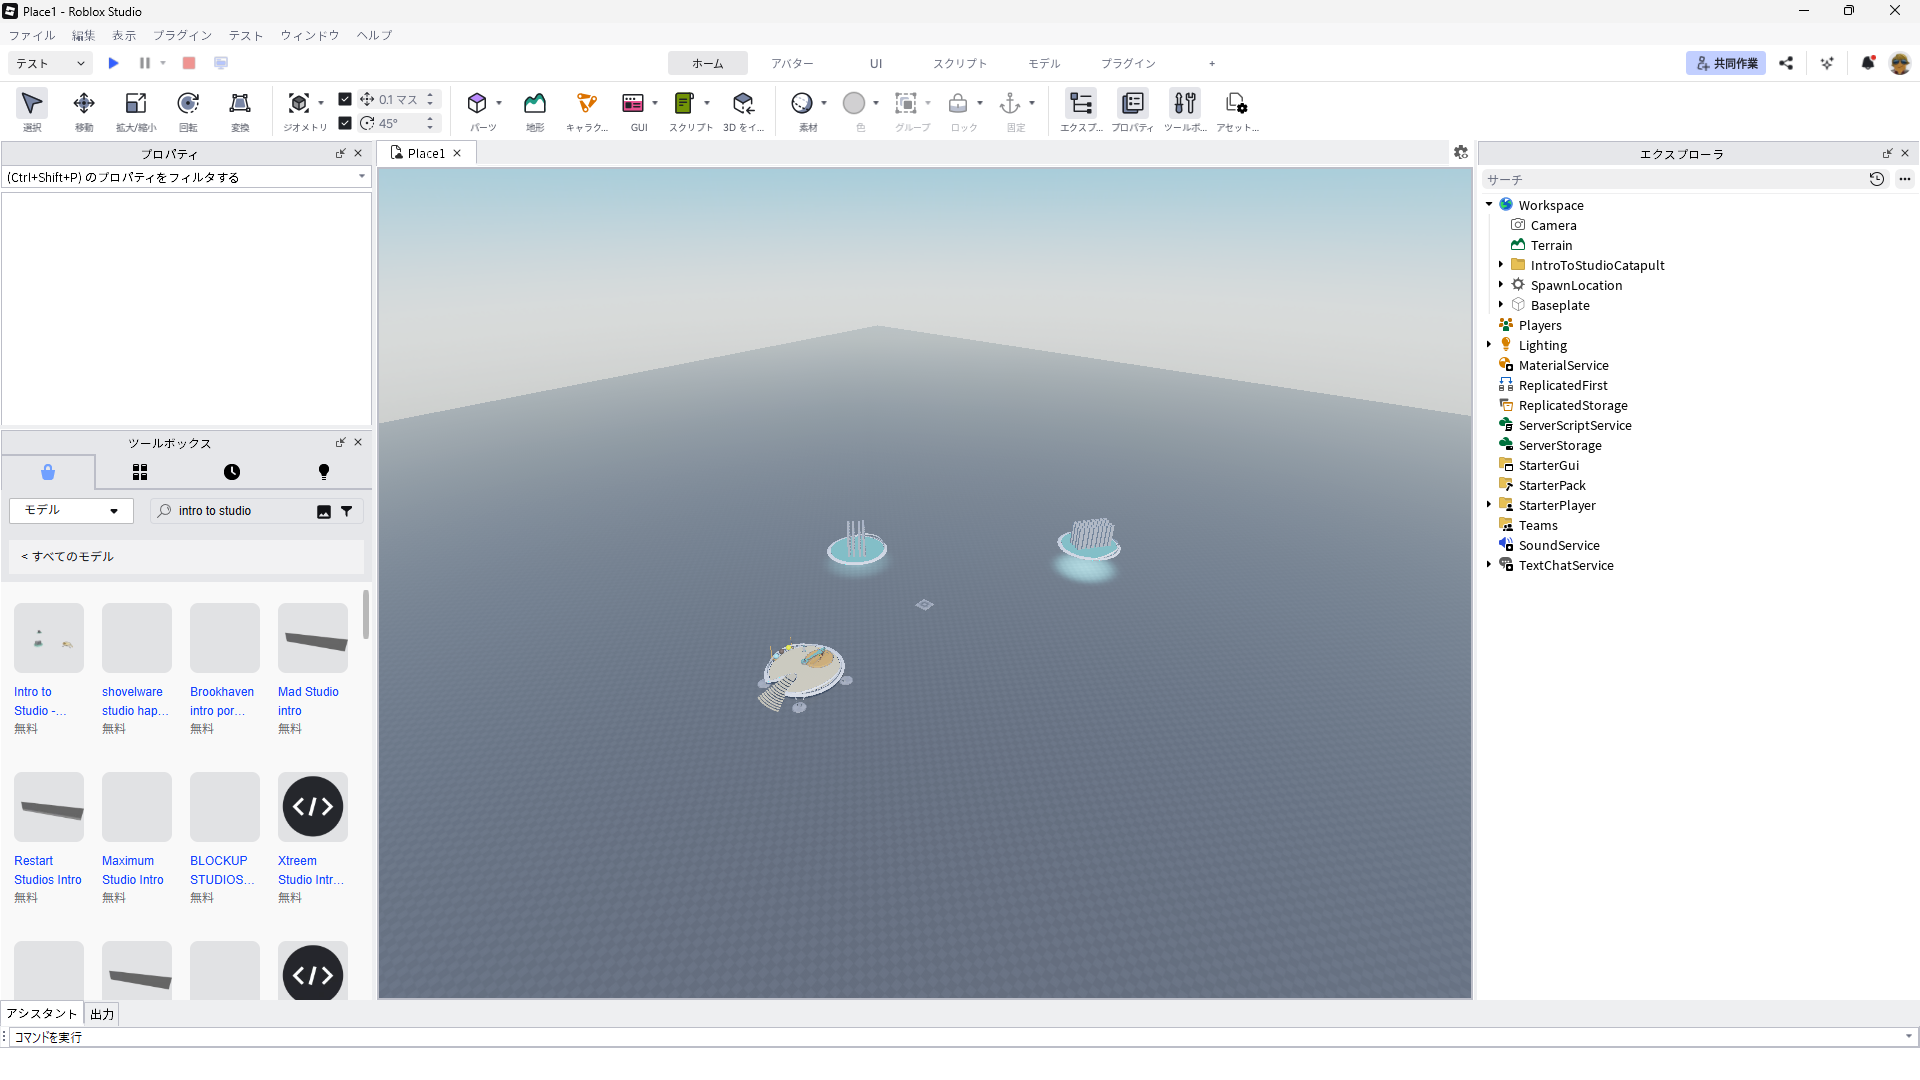Open the Toolbox Inventory tab icon
This screenshot has height=1080, width=1920.
tap(140, 472)
